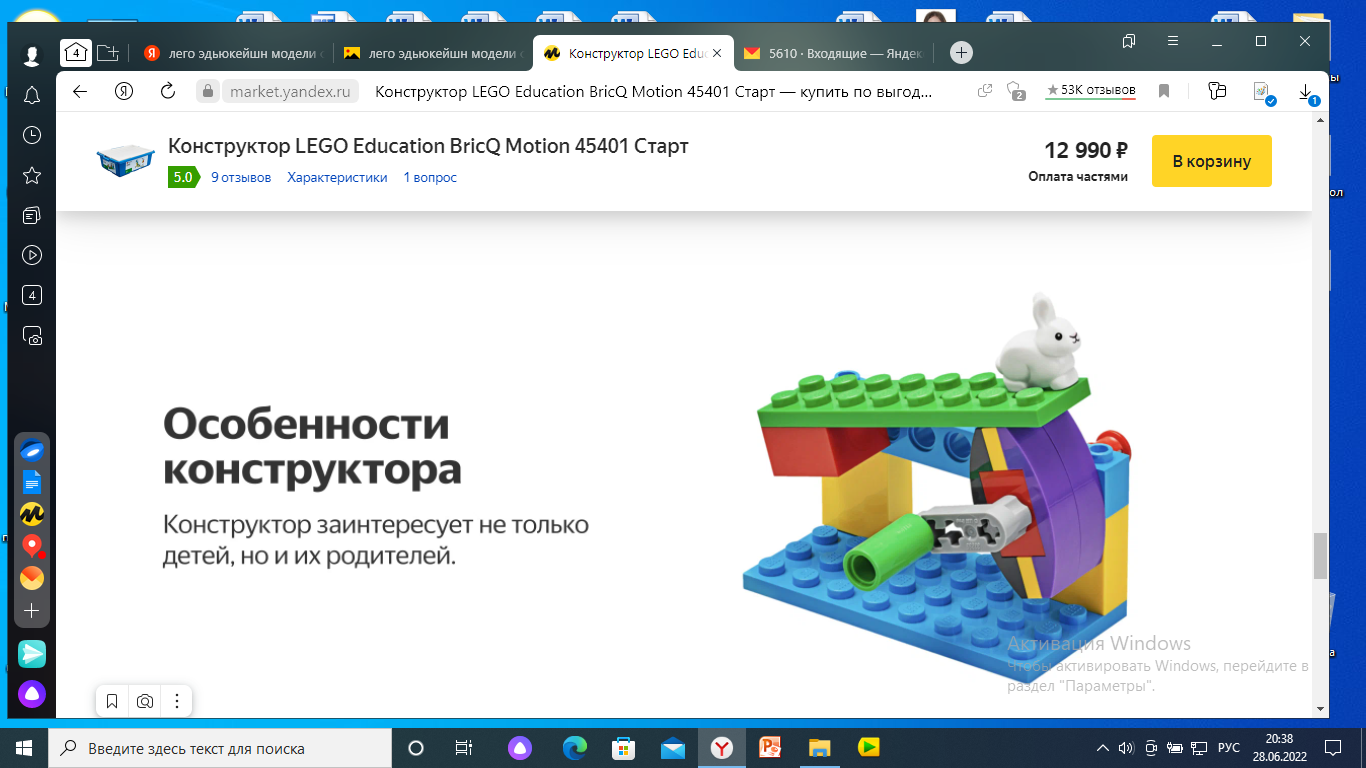Image resolution: width=1366 pixels, height=768 pixels.
Task: Open a new tab with plus button
Action: tap(961, 53)
